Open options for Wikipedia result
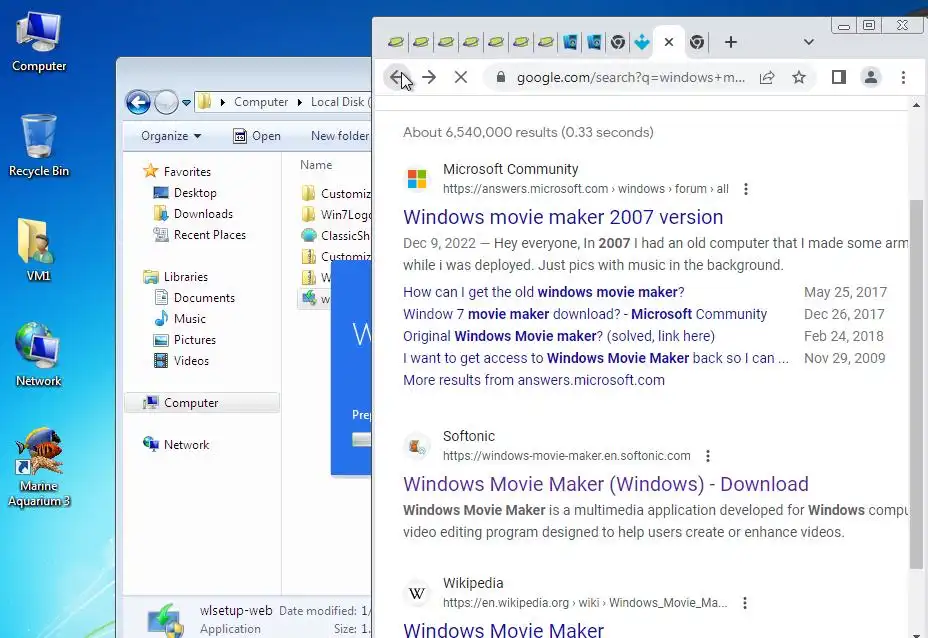The image size is (928, 638). click(x=745, y=602)
